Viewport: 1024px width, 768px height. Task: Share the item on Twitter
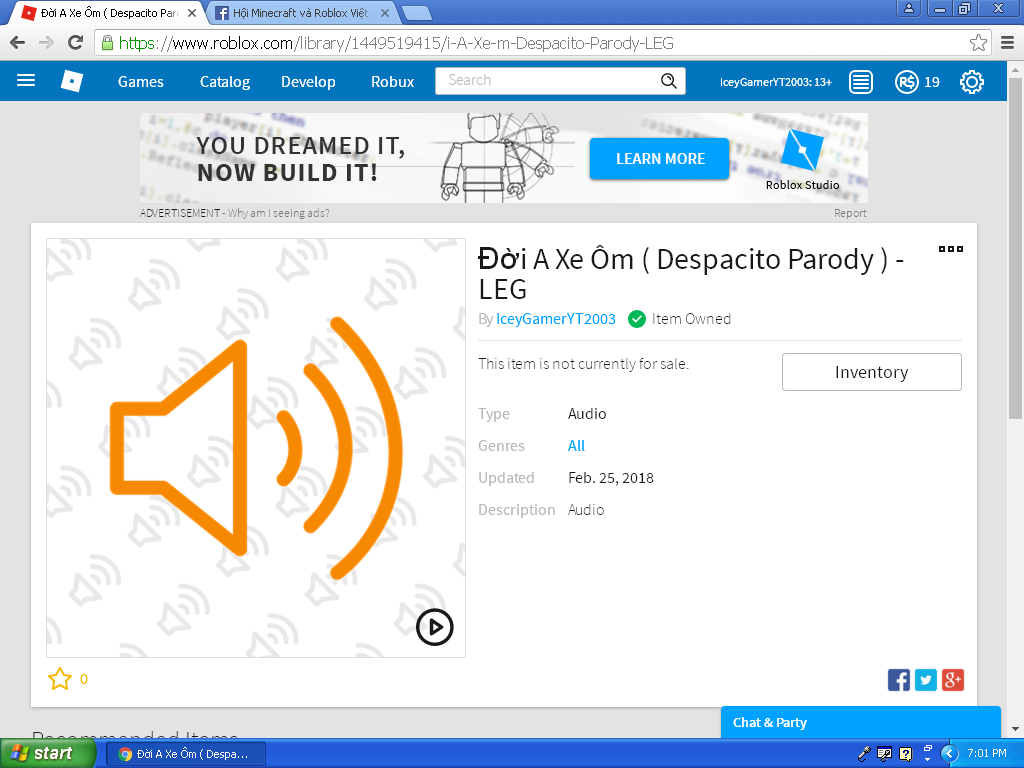pos(925,680)
